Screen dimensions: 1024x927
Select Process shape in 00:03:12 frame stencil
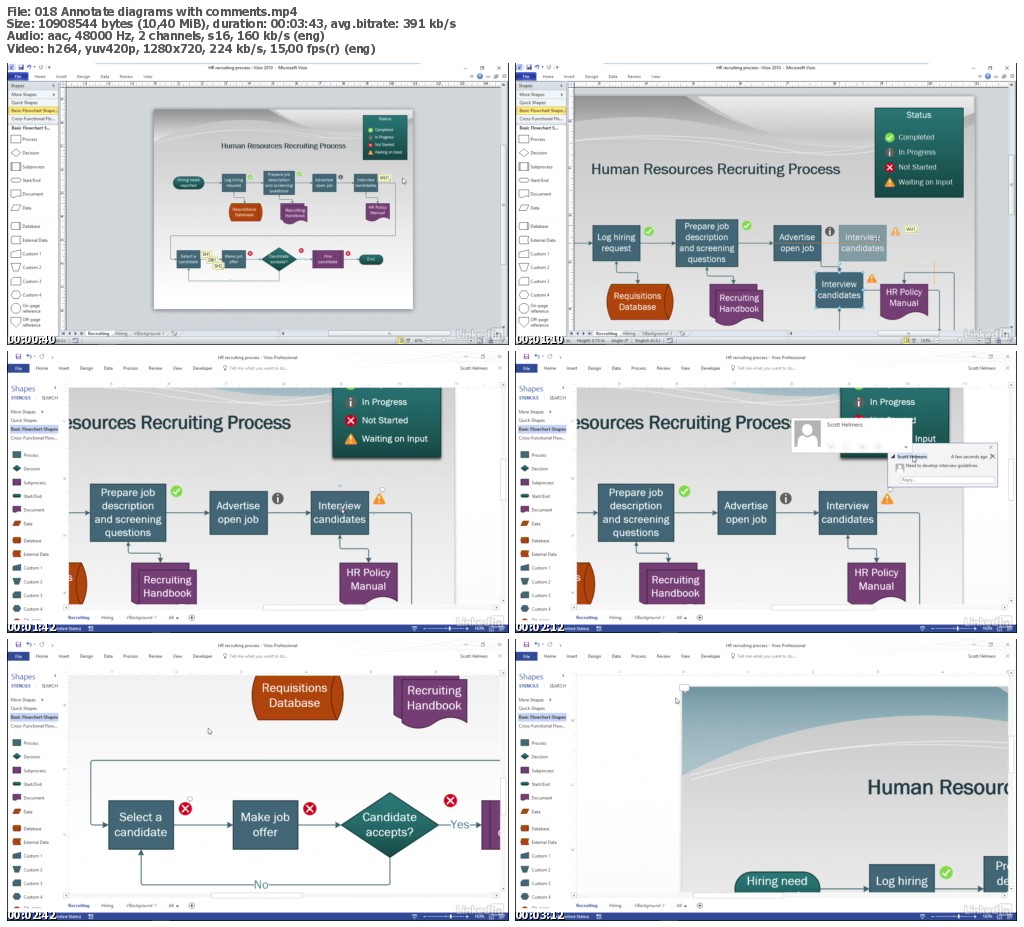point(534,743)
